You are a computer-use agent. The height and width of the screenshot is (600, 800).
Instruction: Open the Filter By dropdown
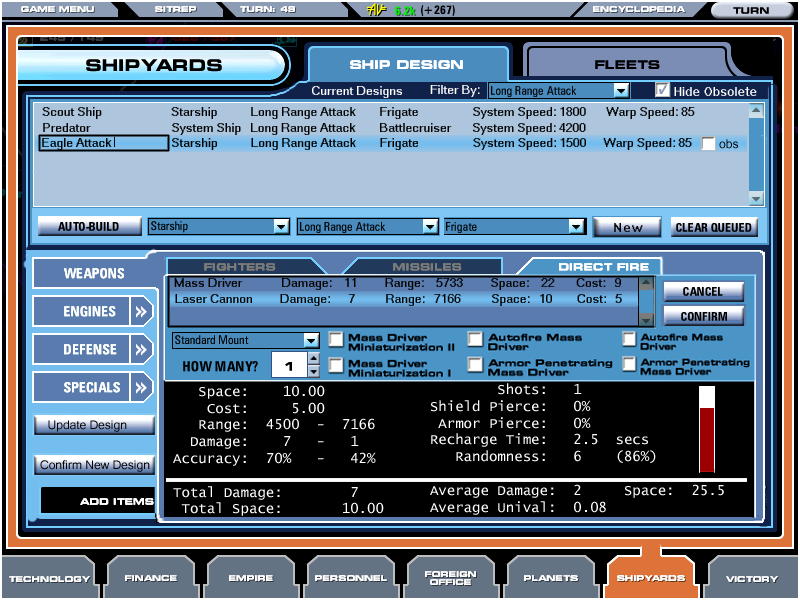click(622, 91)
